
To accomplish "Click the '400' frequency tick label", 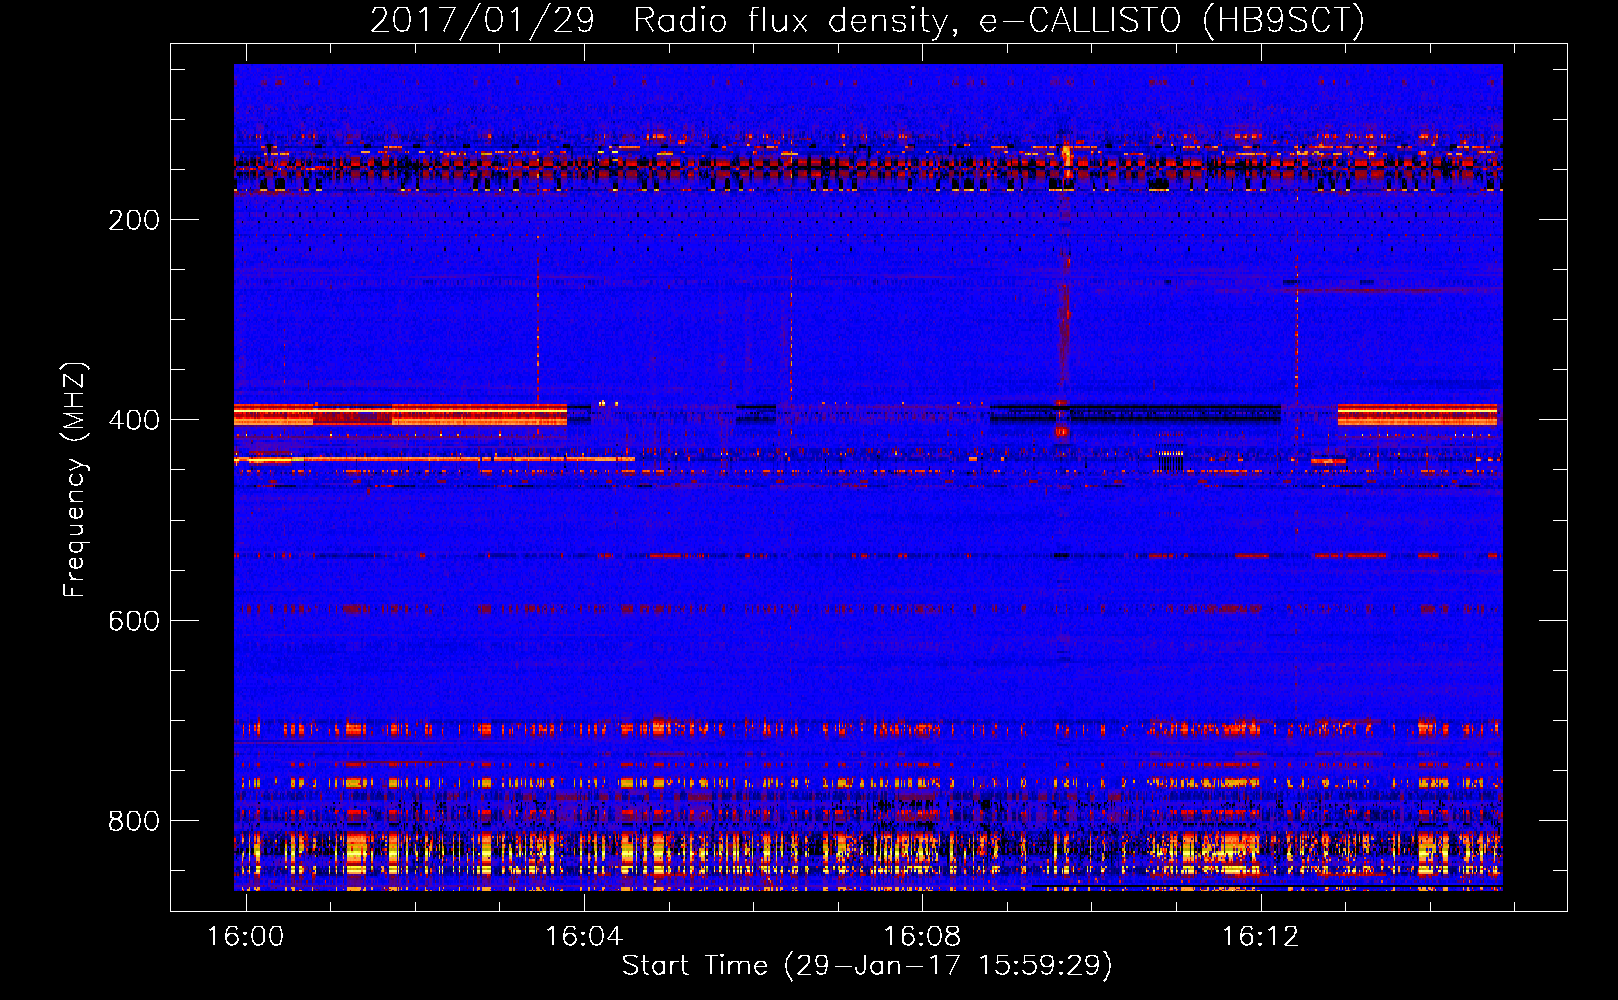I will tap(134, 420).
